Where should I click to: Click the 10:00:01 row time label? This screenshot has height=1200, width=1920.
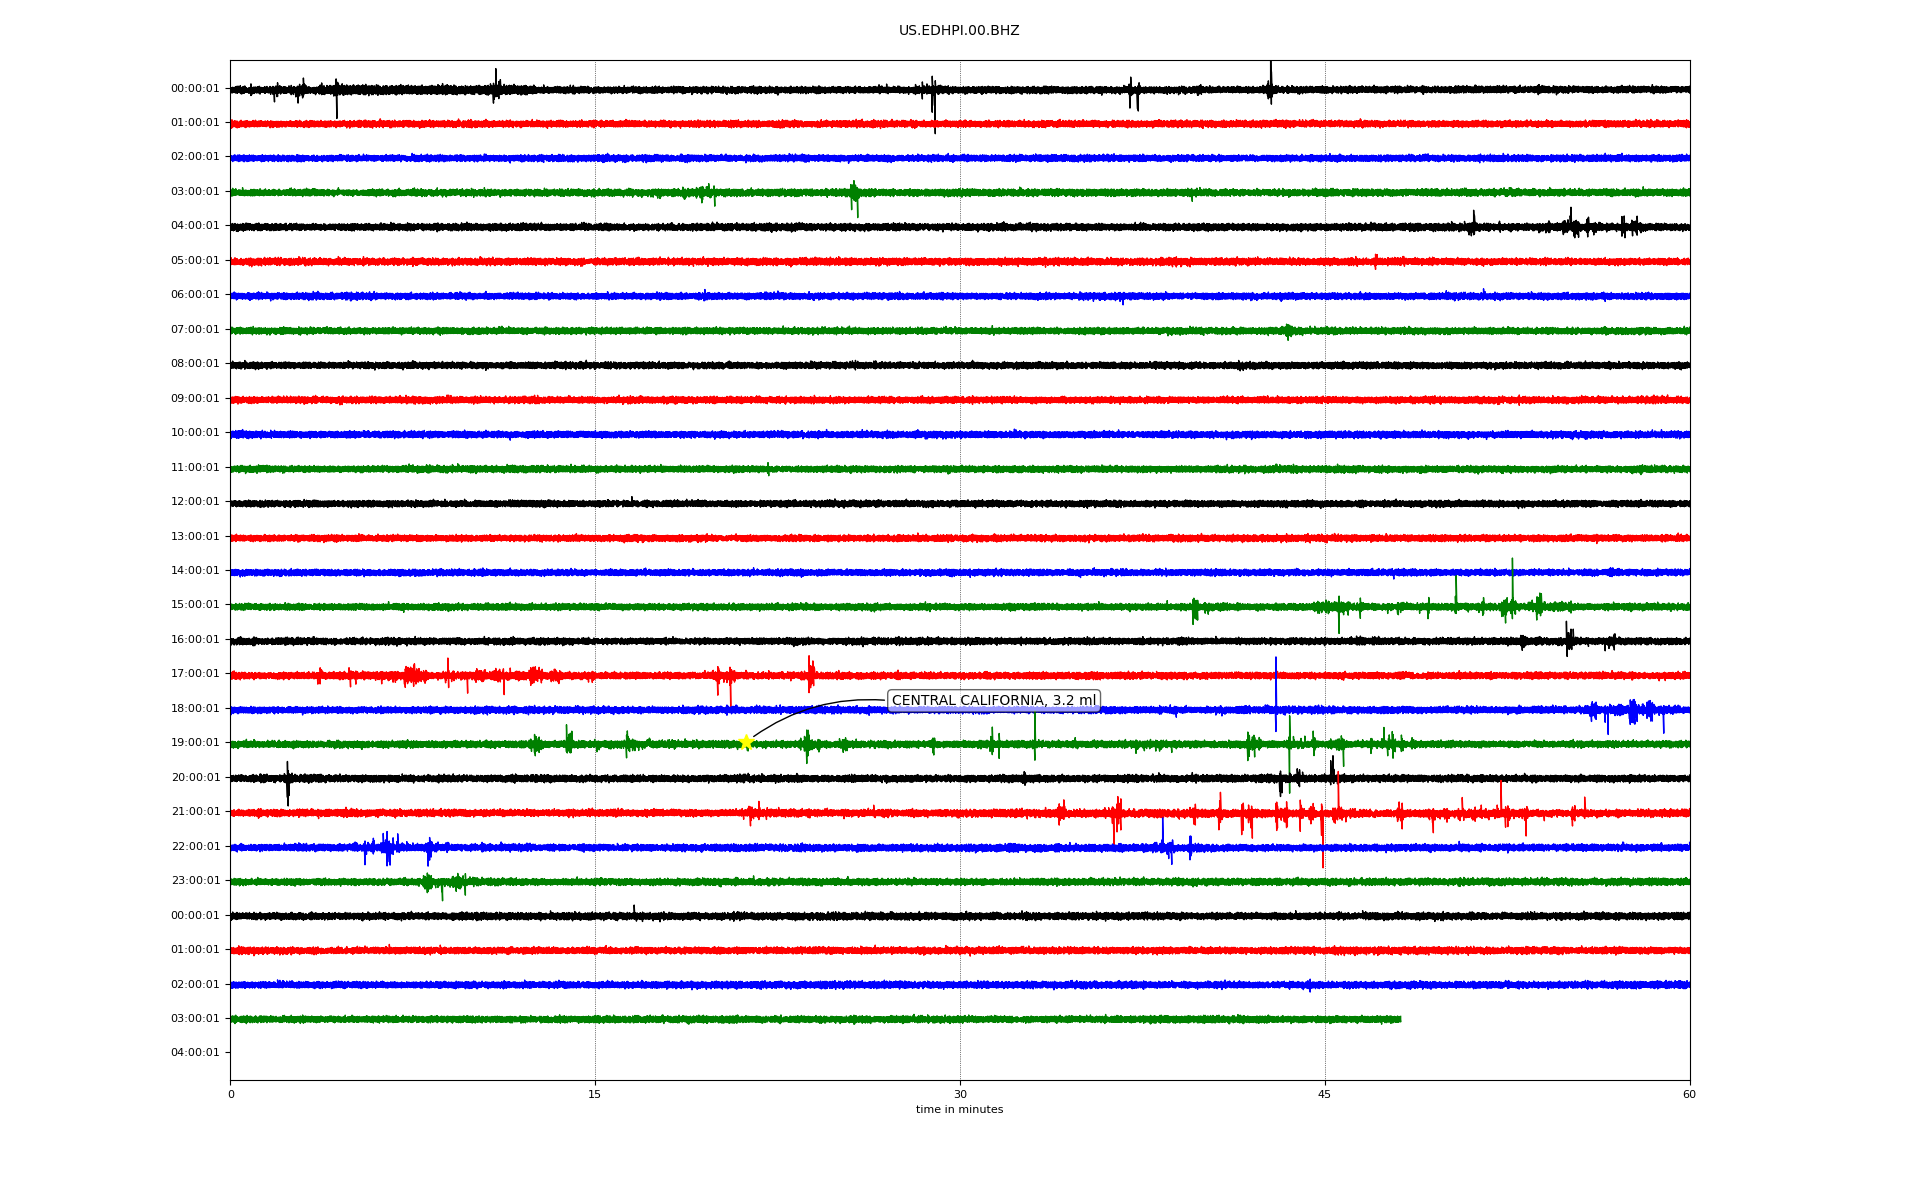tap(195, 433)
